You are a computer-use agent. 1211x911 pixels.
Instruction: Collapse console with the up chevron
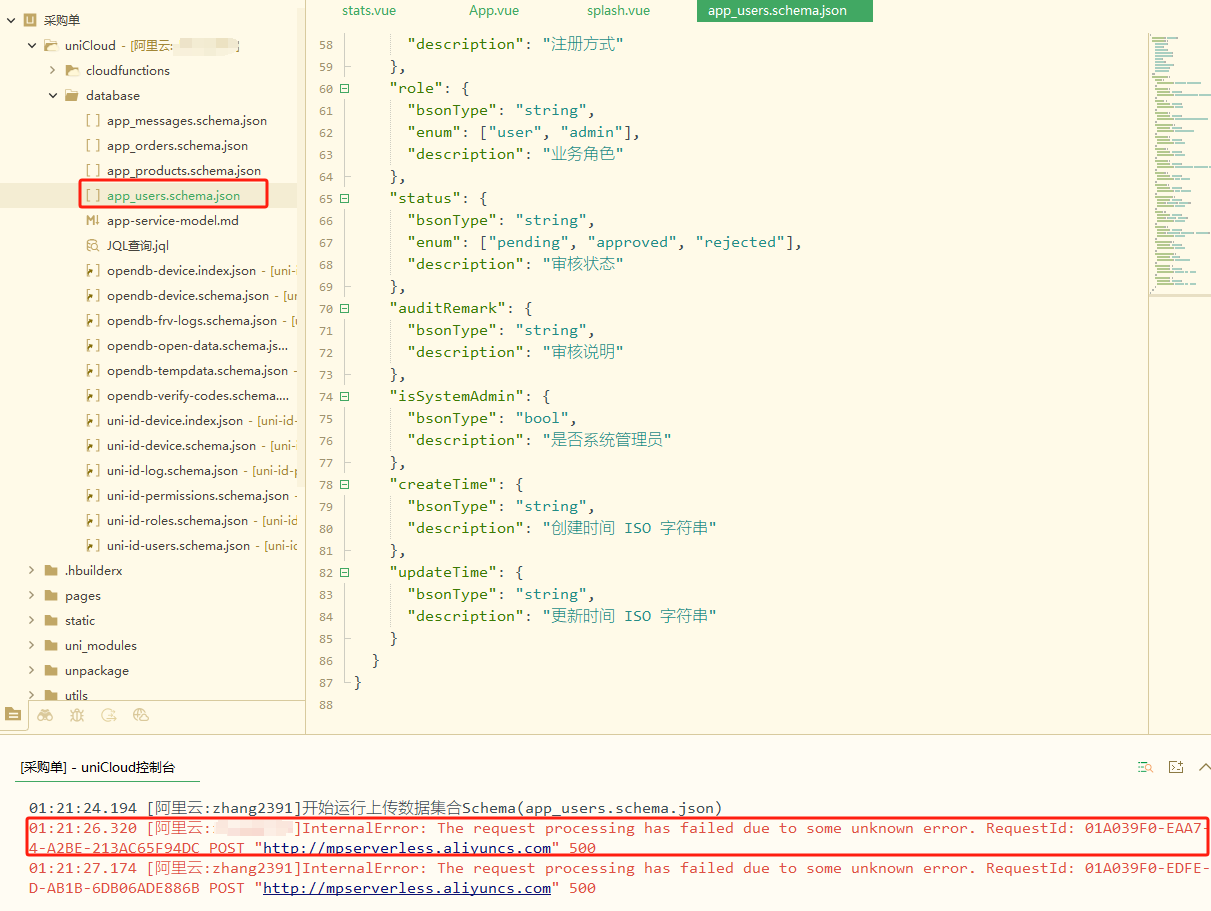click(x=1203, y=767)
